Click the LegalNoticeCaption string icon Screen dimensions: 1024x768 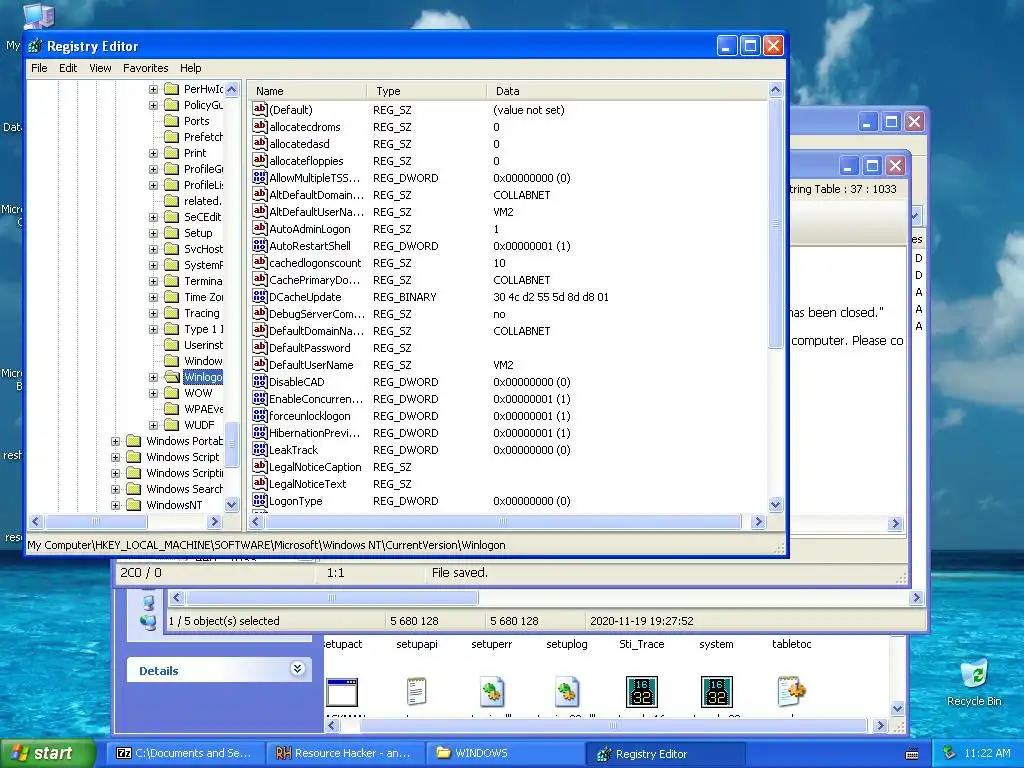(260, 466)
